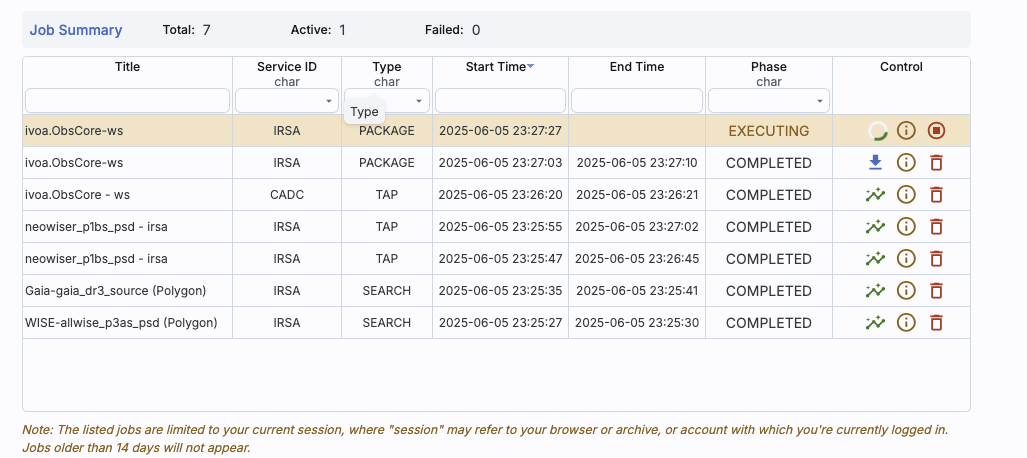Open info for the executing job
The height and width of the screenshot is (458, 1027).
coord(906,131)
